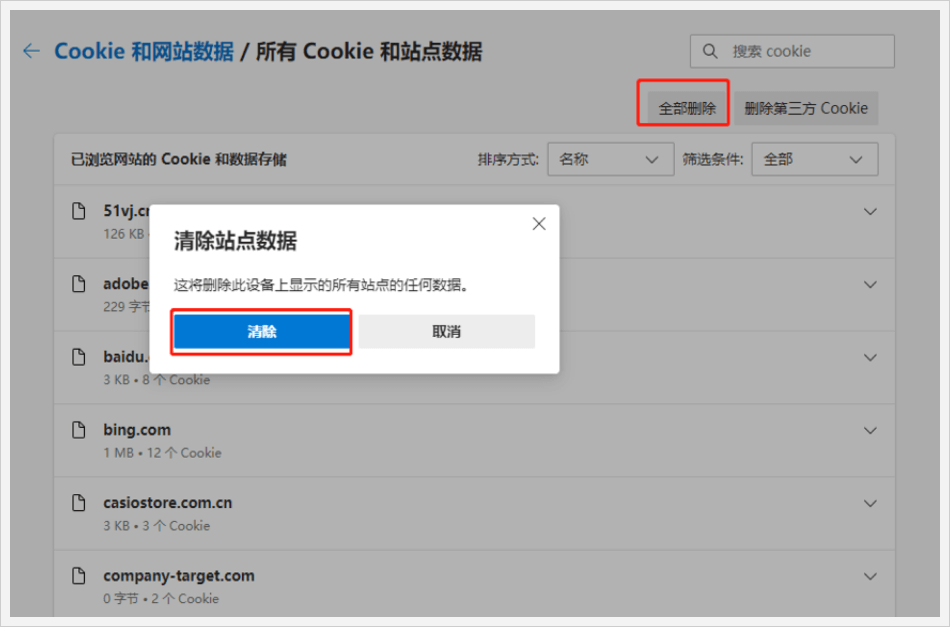Click the back arrow icon
Screen dimensions: 950x627
tap(32, 51)
